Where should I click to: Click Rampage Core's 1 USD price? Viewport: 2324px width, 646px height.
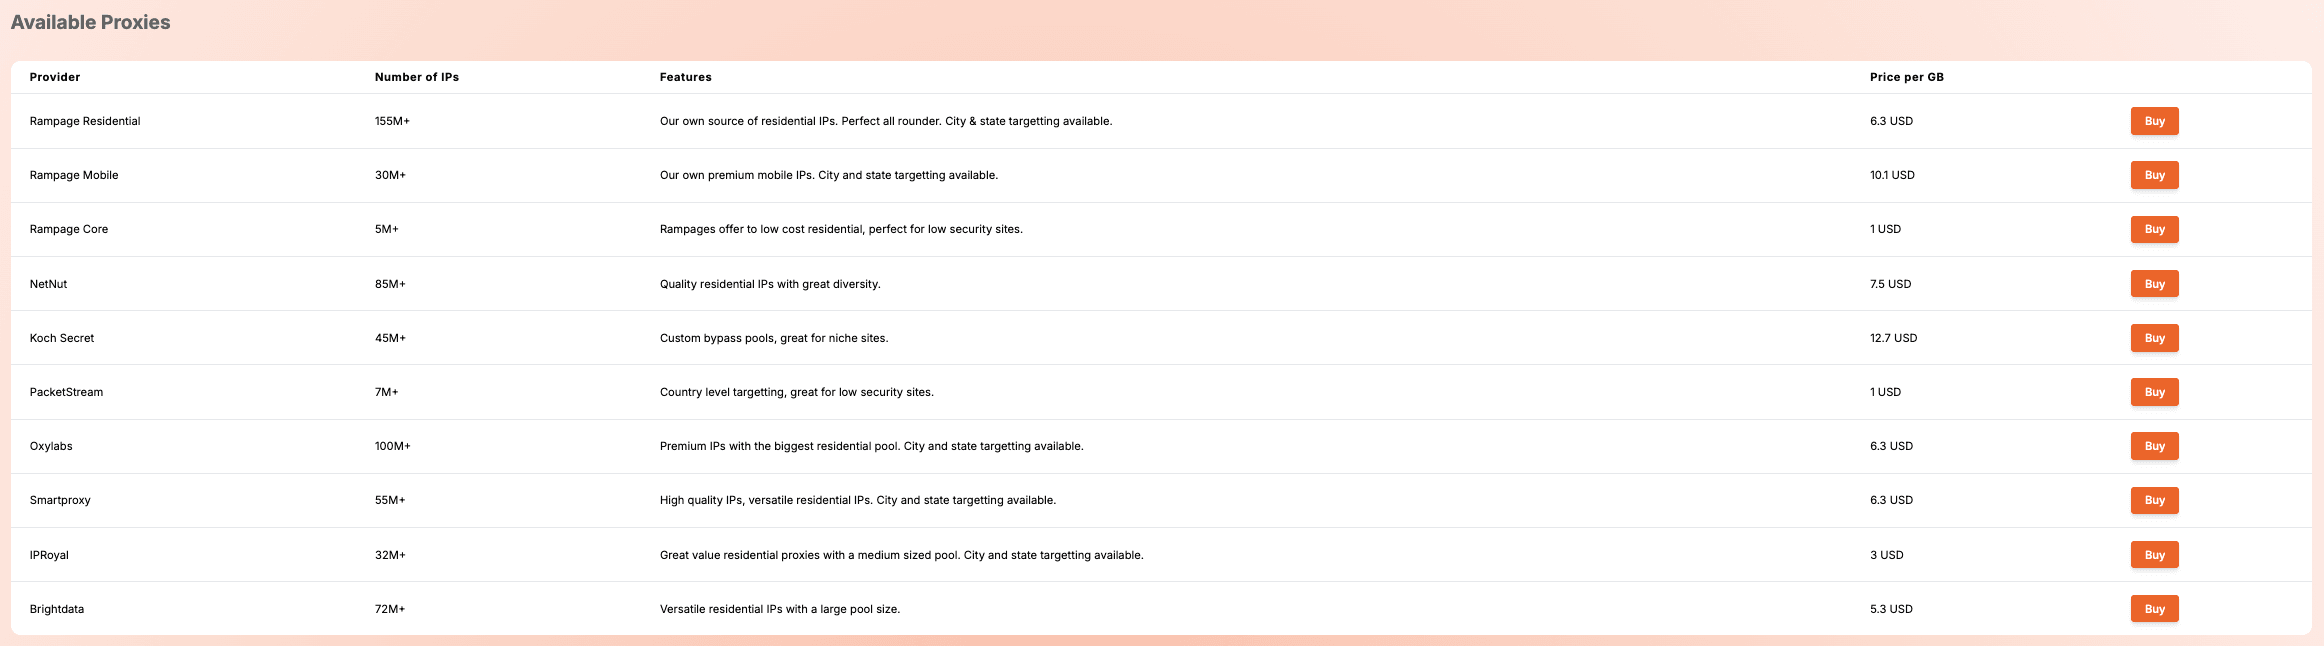[x=1885, y=229]
